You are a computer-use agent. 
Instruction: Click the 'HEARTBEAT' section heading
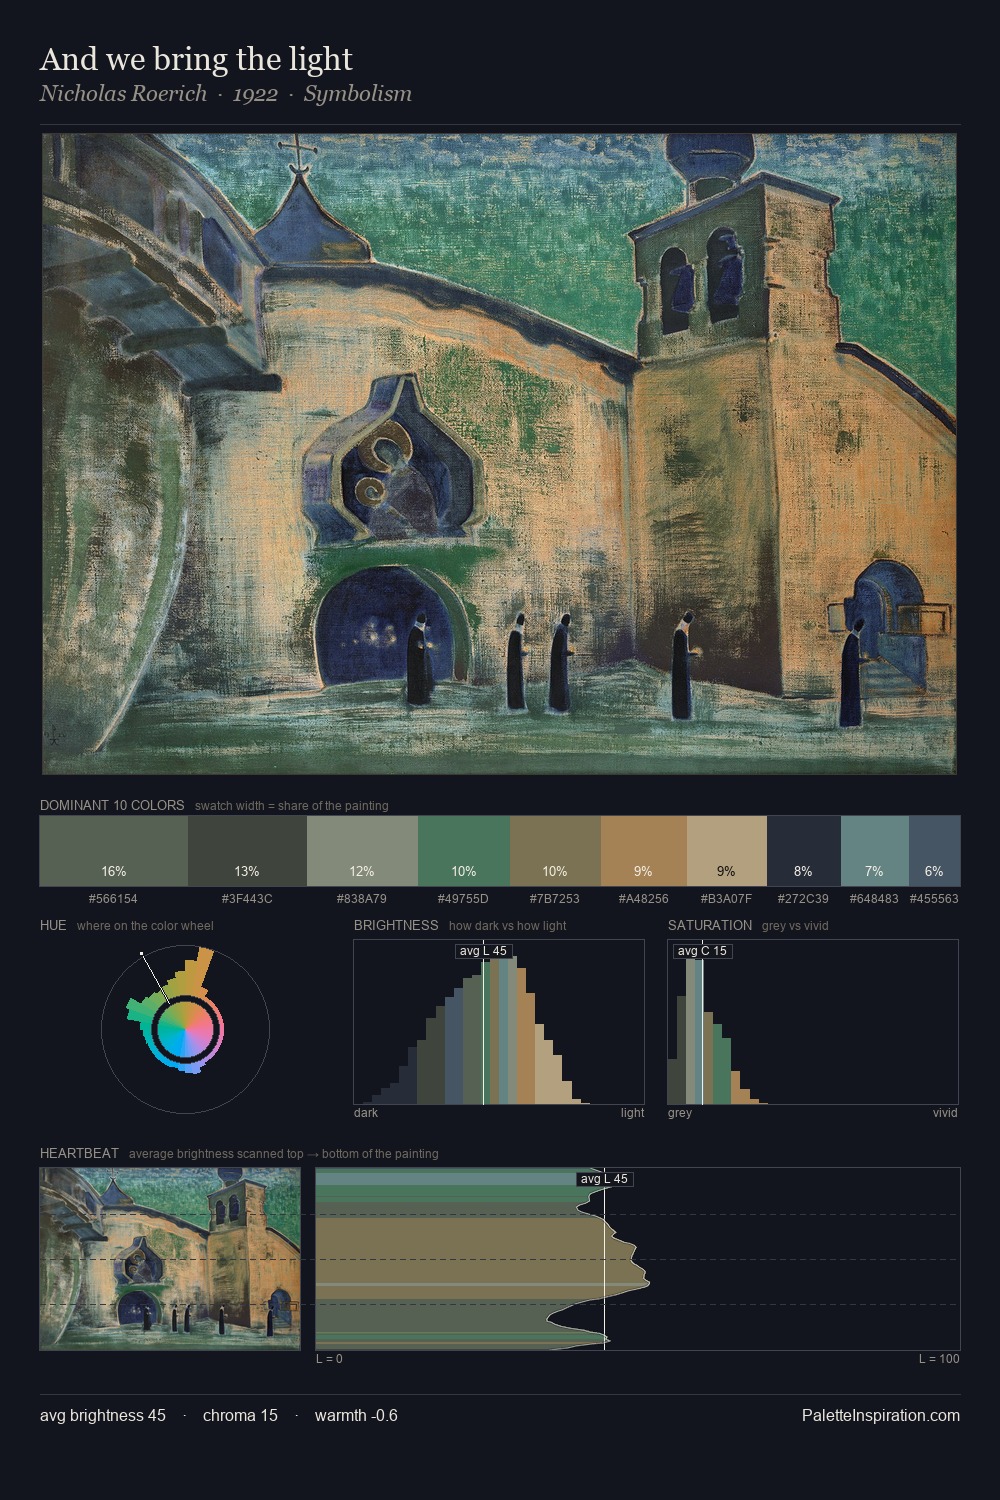[x=79, y=1153]
